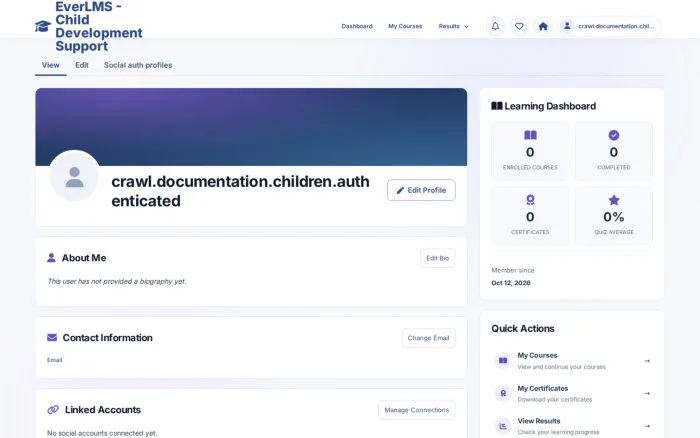This screenshot has width=700, height=438.
Task: Click 'This user has not provided a biography yet.'
Action: (117, 281)
